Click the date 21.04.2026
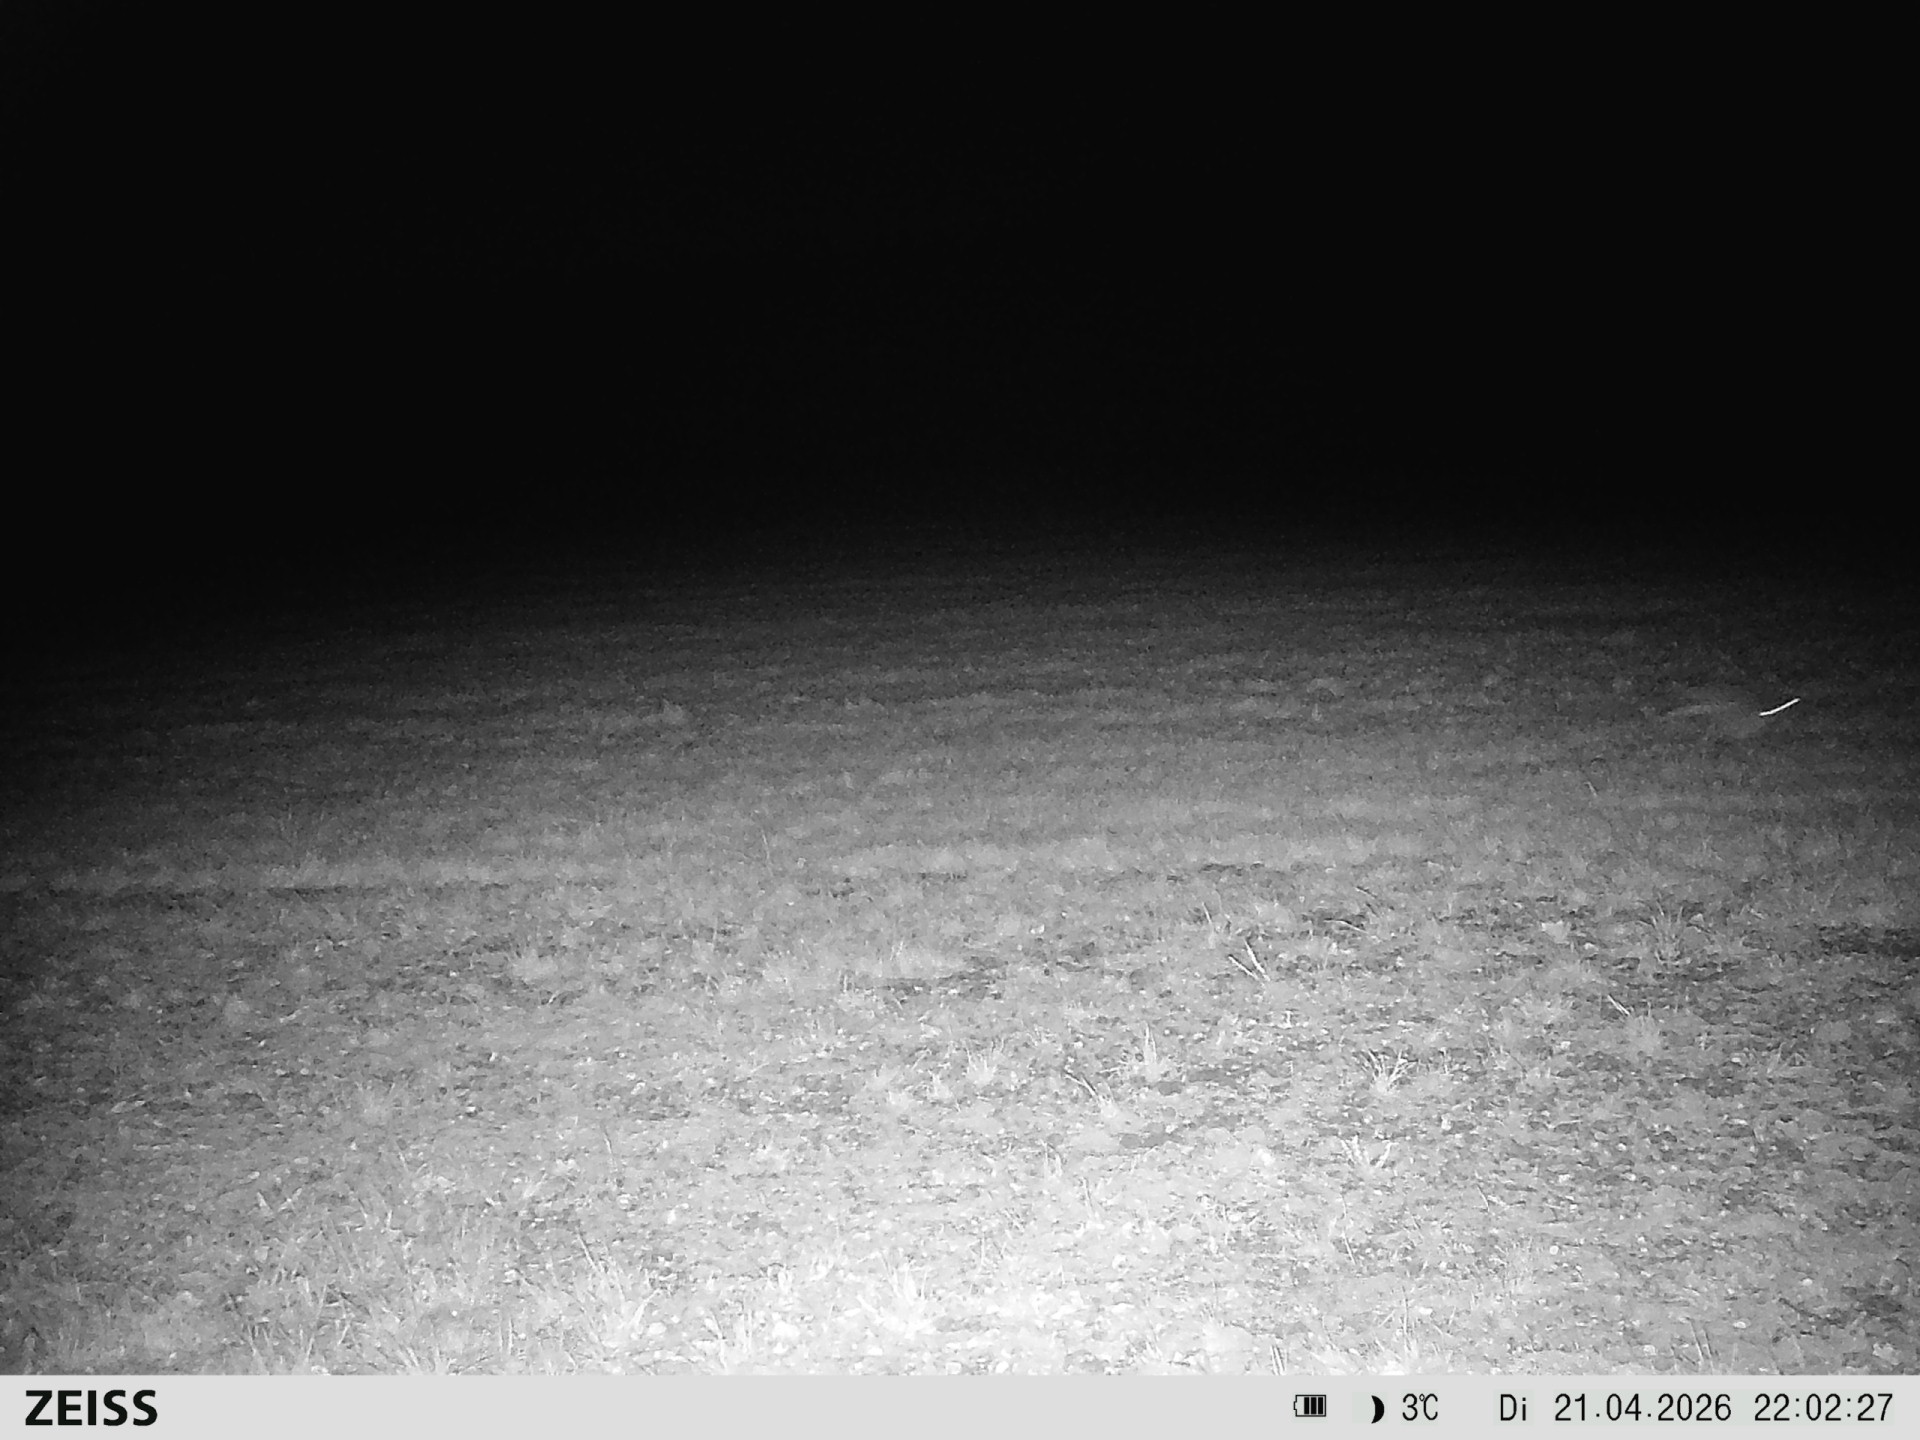The width and height of the screenshot is (1920, 1440). pyautogui.click(x=1642, y=1408)
